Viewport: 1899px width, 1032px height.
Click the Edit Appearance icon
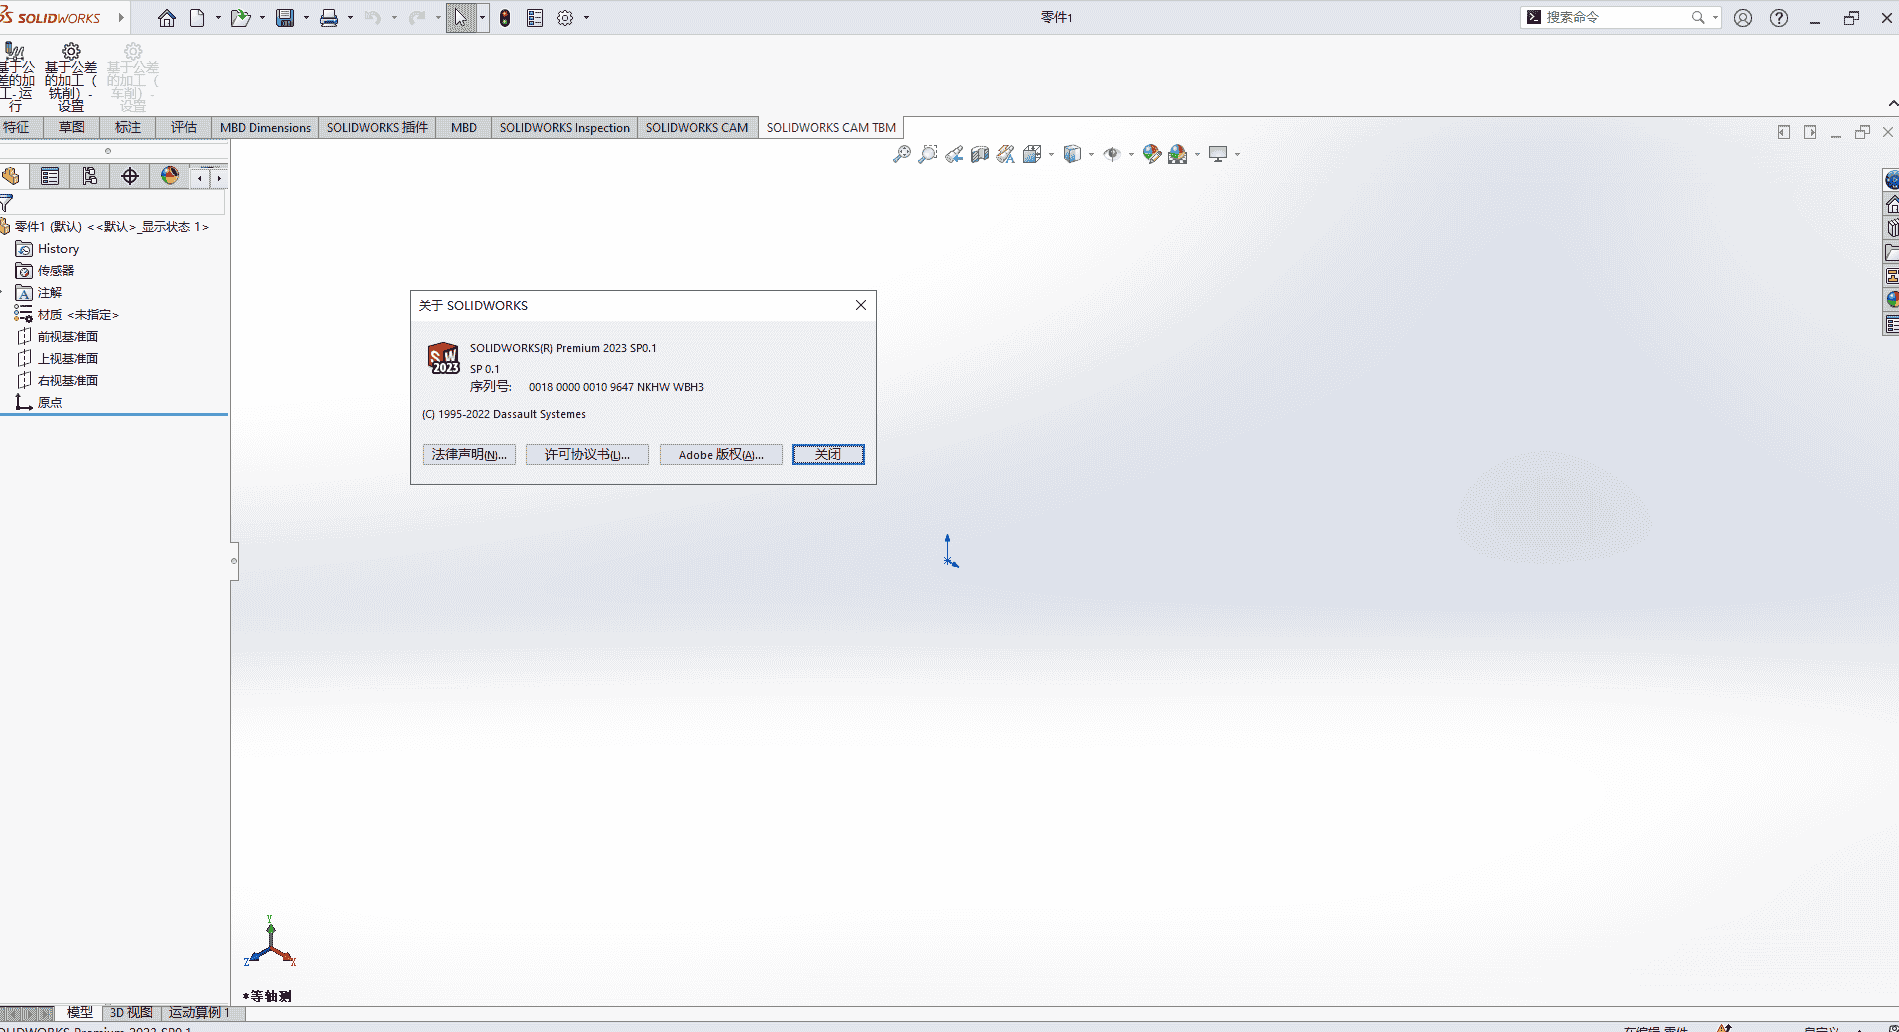(x=1152, y=154)
